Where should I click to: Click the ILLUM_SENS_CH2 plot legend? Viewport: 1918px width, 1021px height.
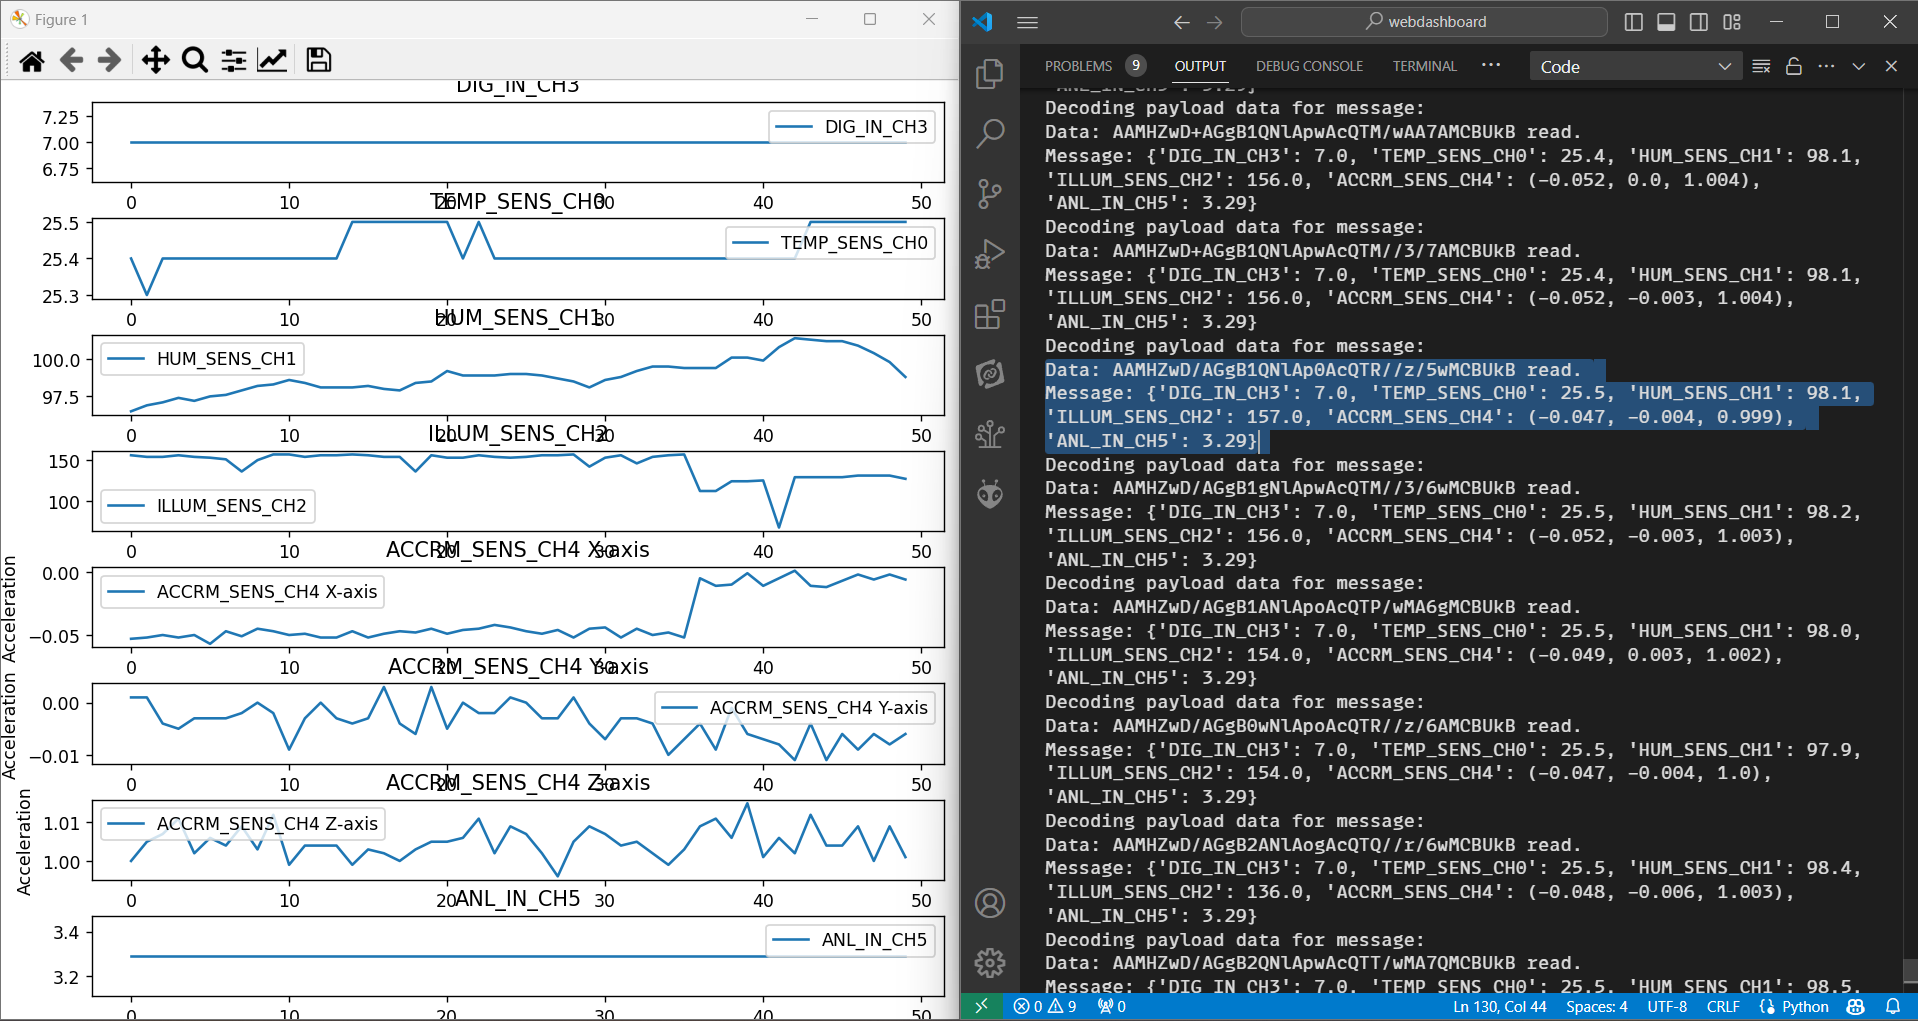[x=208, y=506]
